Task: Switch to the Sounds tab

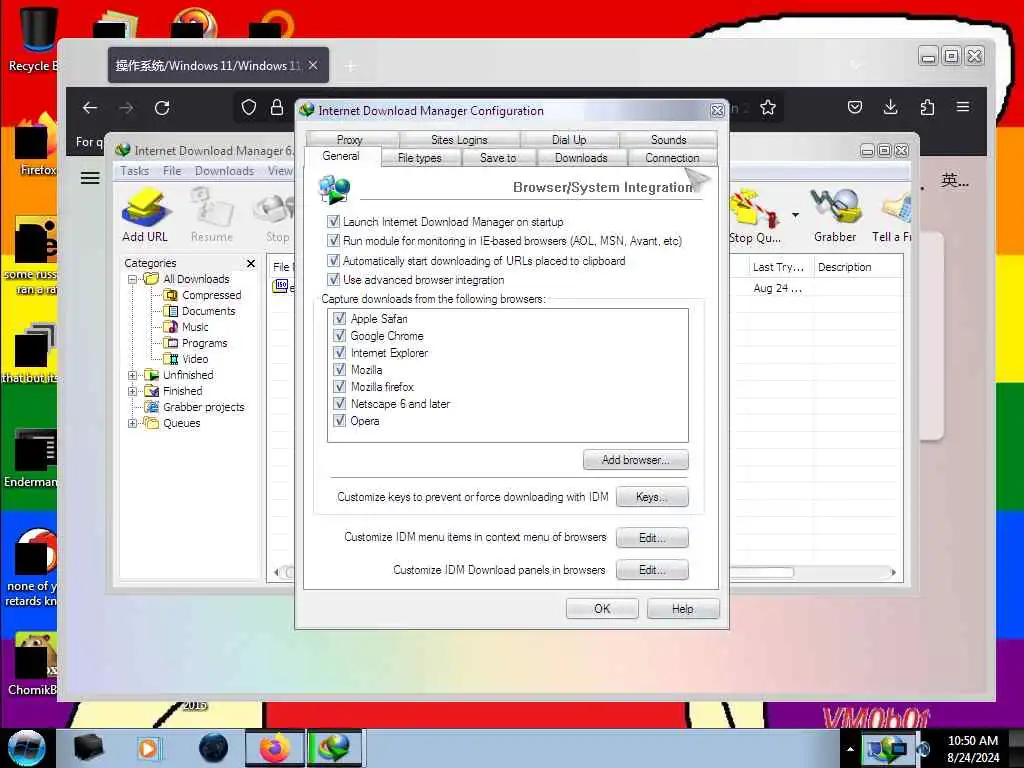Action: (668, 139)
